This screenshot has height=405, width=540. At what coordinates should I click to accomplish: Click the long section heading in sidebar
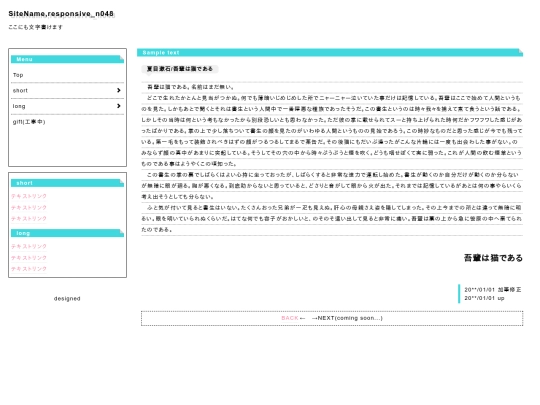click(x=67, y=233)
